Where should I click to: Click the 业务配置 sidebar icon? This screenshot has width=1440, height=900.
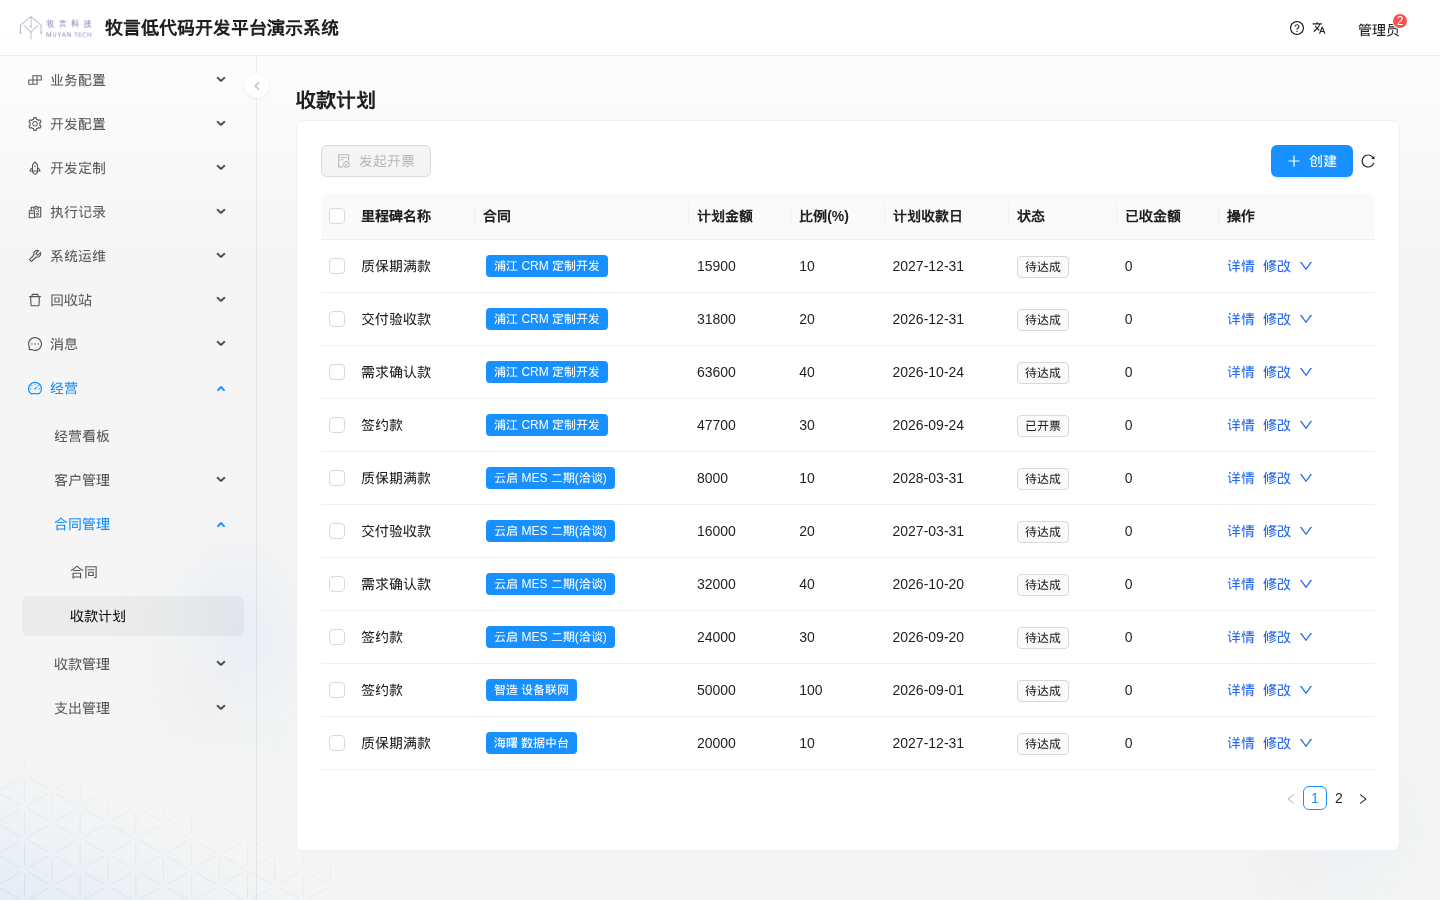[x=35, y=80]
